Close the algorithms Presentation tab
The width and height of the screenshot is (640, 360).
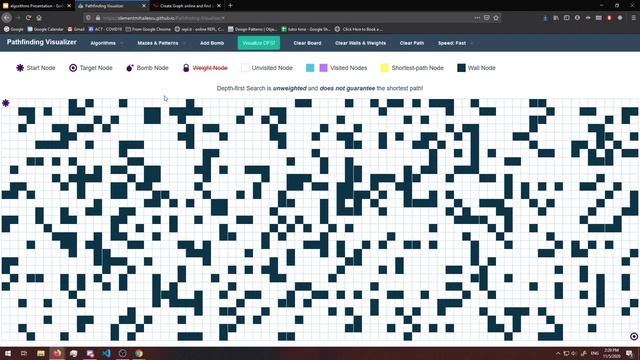point(69,6)
